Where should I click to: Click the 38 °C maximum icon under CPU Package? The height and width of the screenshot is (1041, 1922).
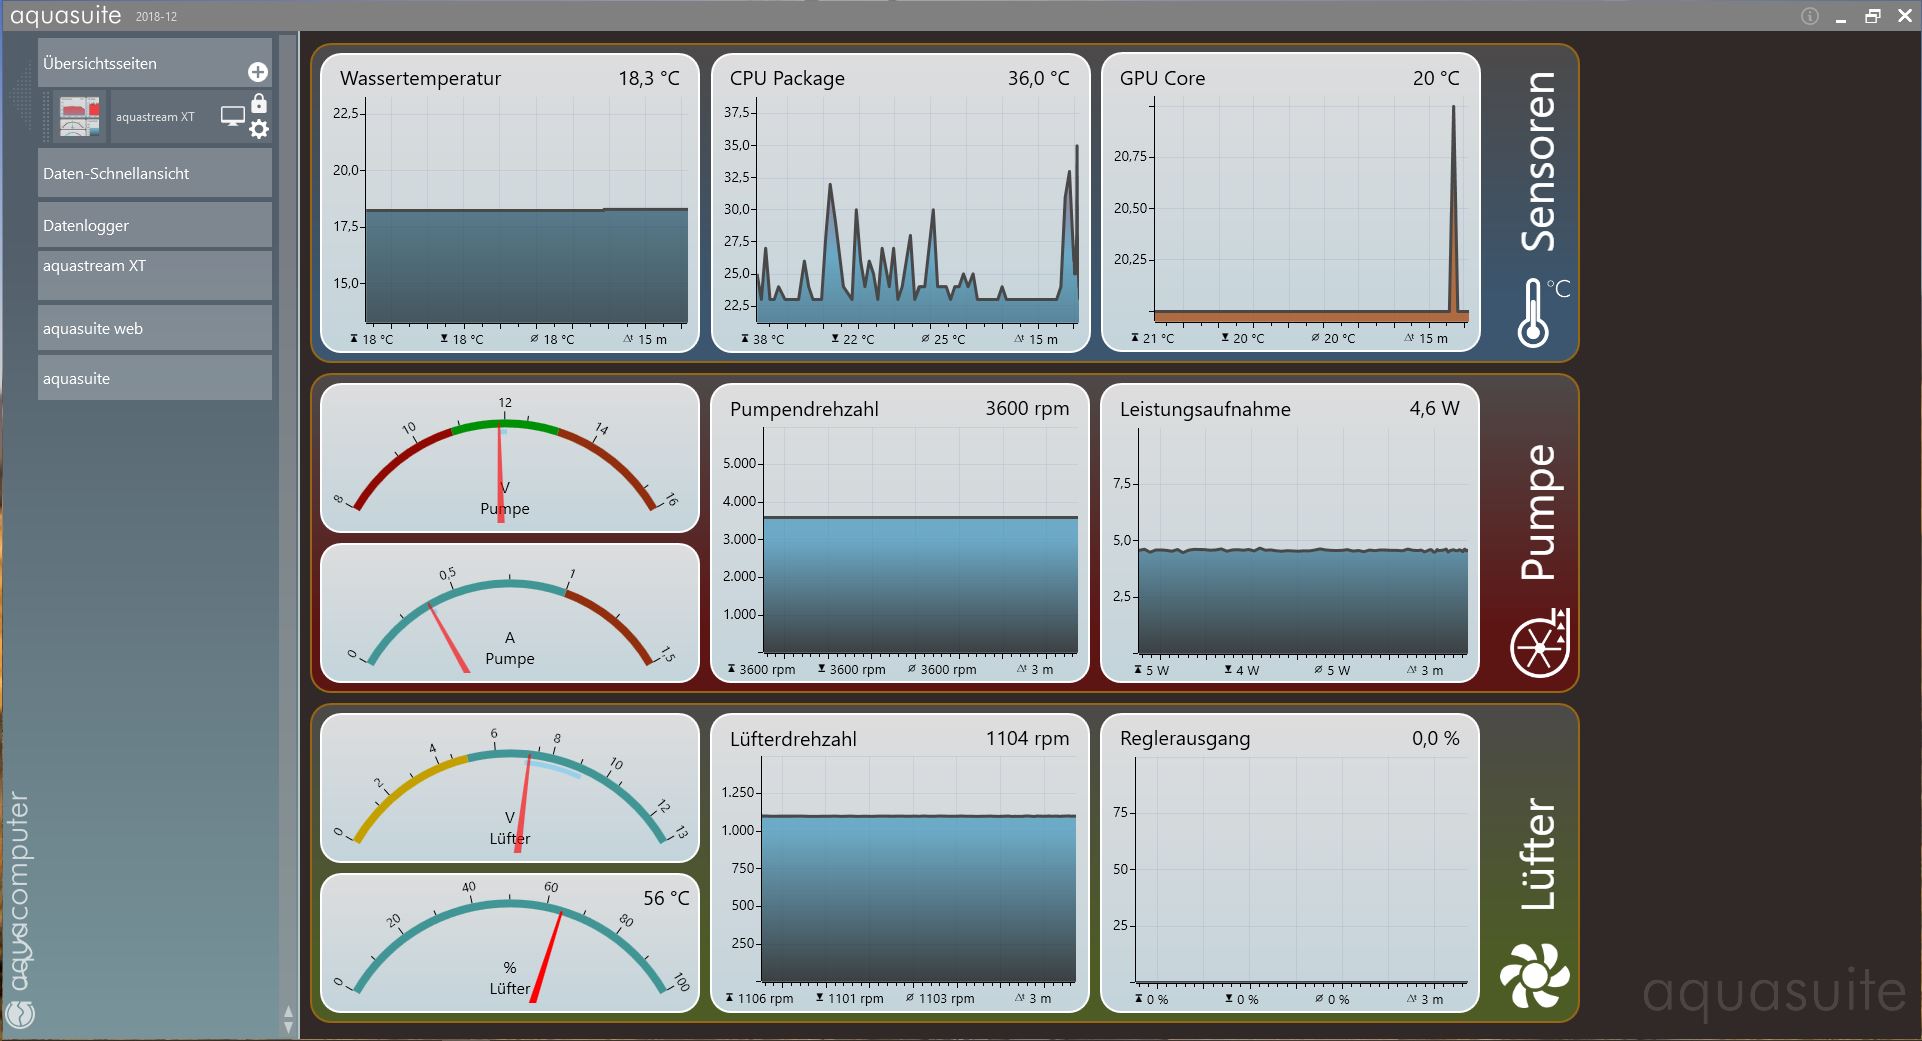coord(745,339)
